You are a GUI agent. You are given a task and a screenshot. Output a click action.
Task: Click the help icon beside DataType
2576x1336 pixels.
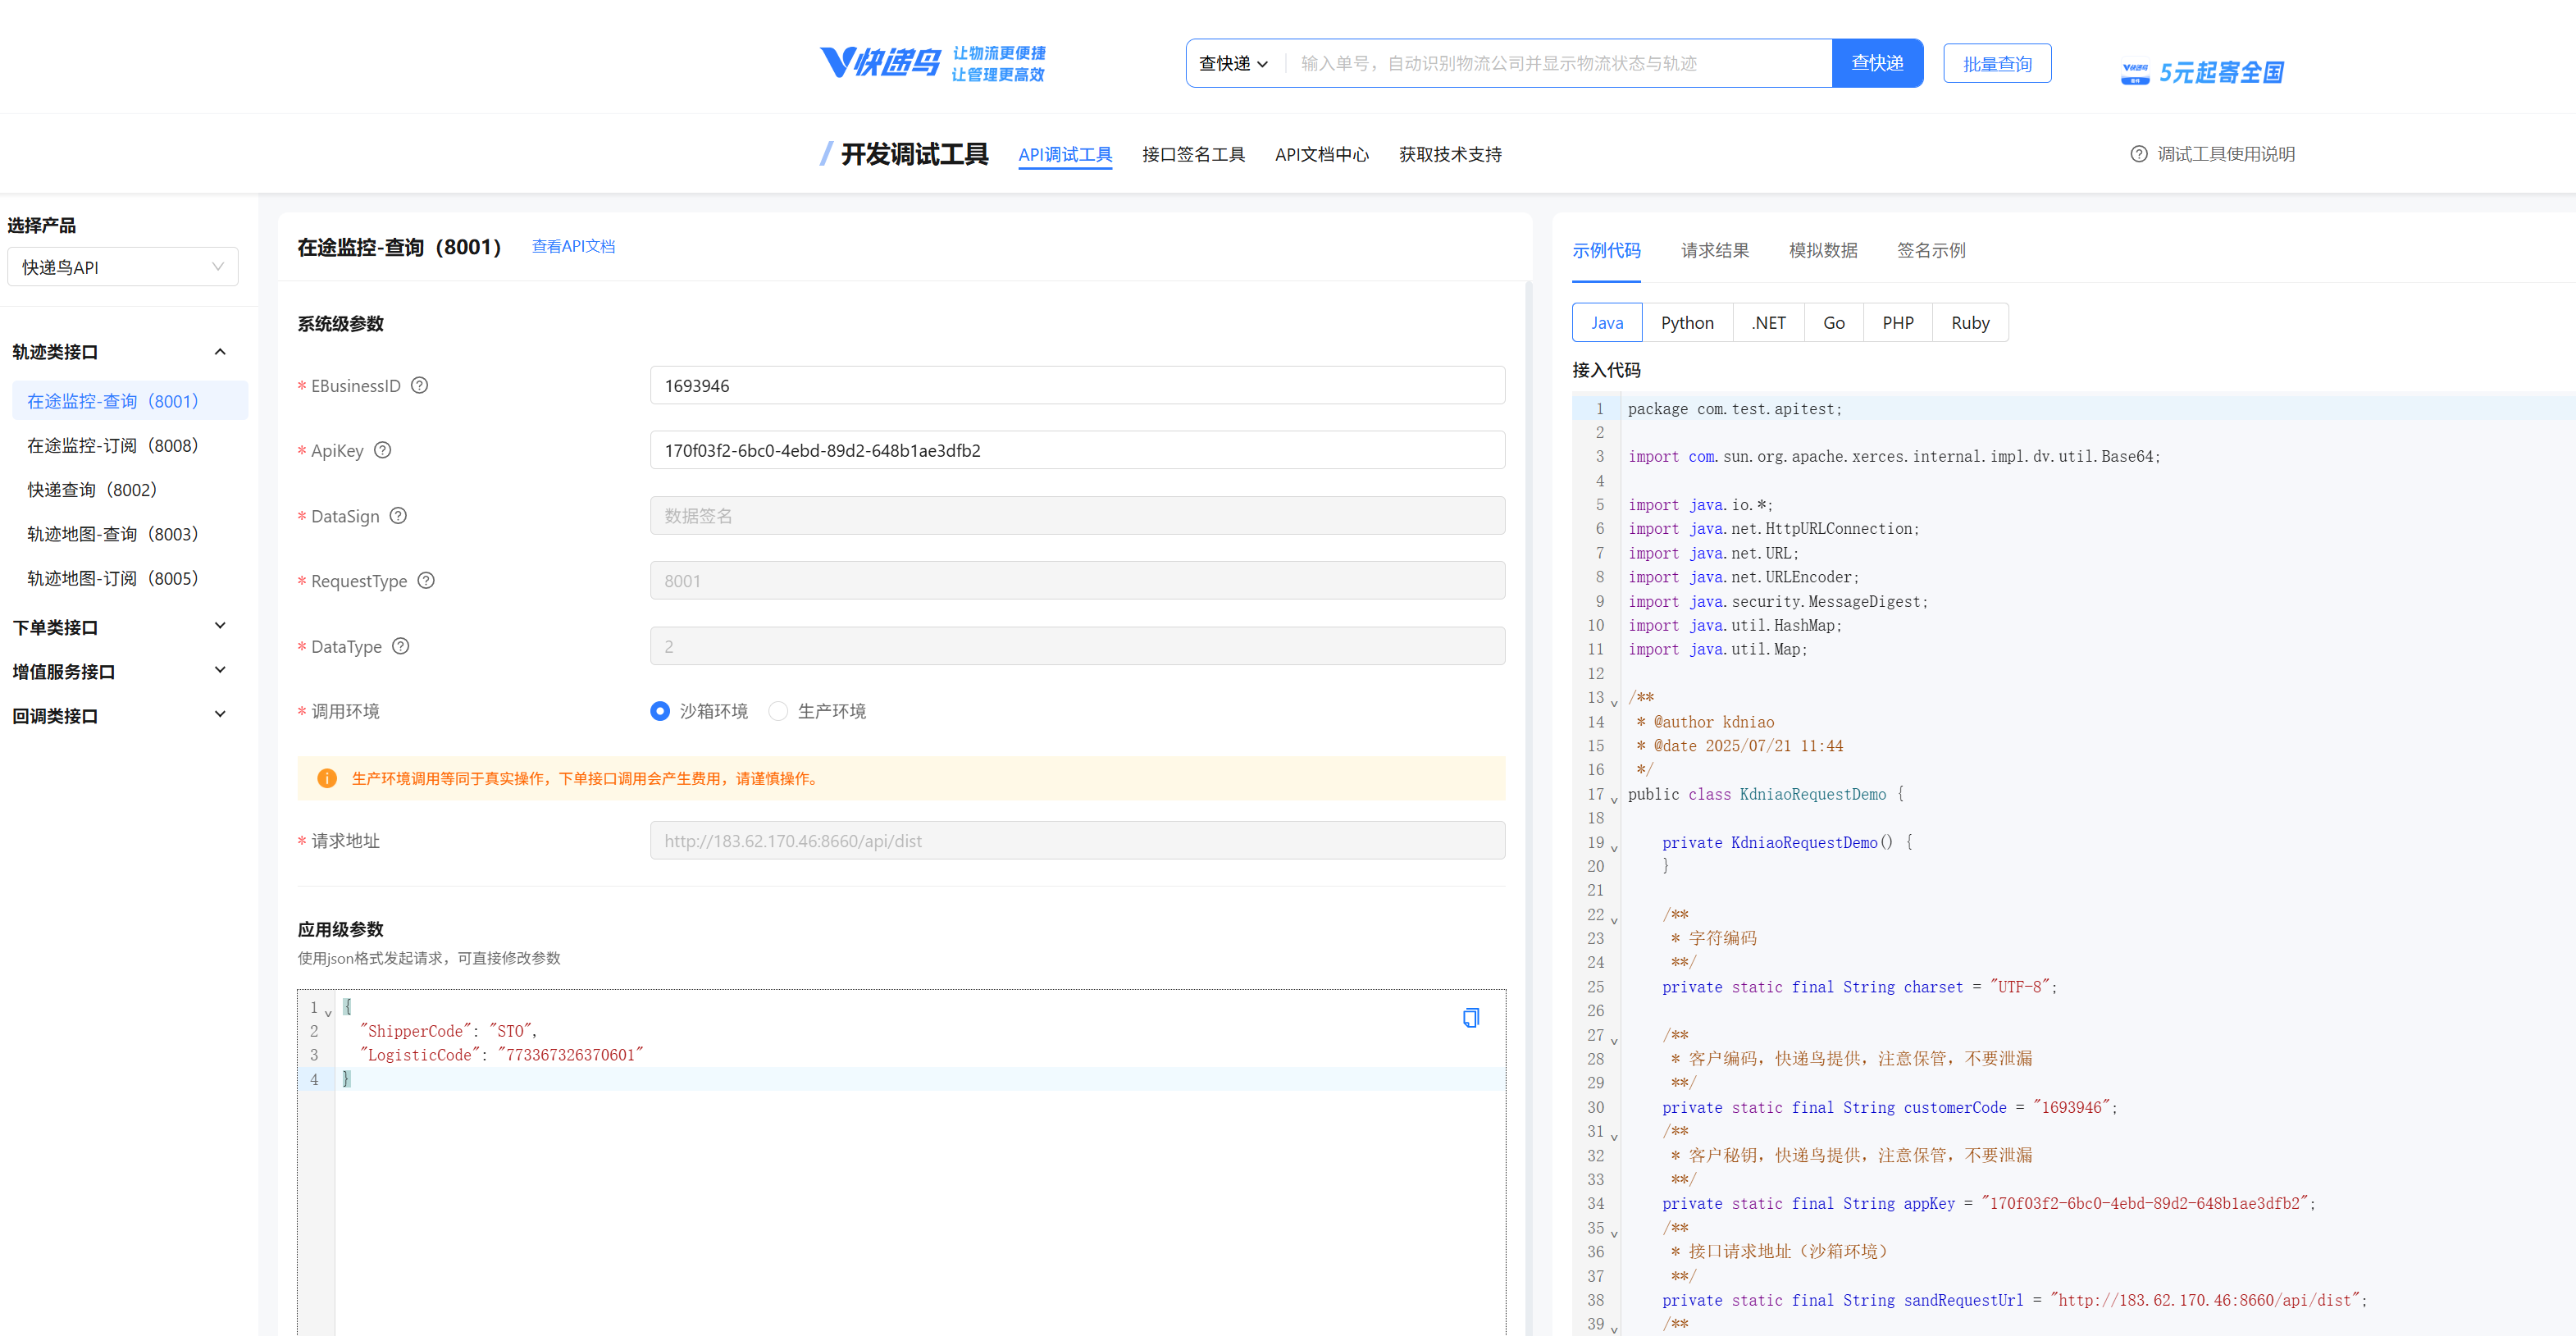pos(401,646)
